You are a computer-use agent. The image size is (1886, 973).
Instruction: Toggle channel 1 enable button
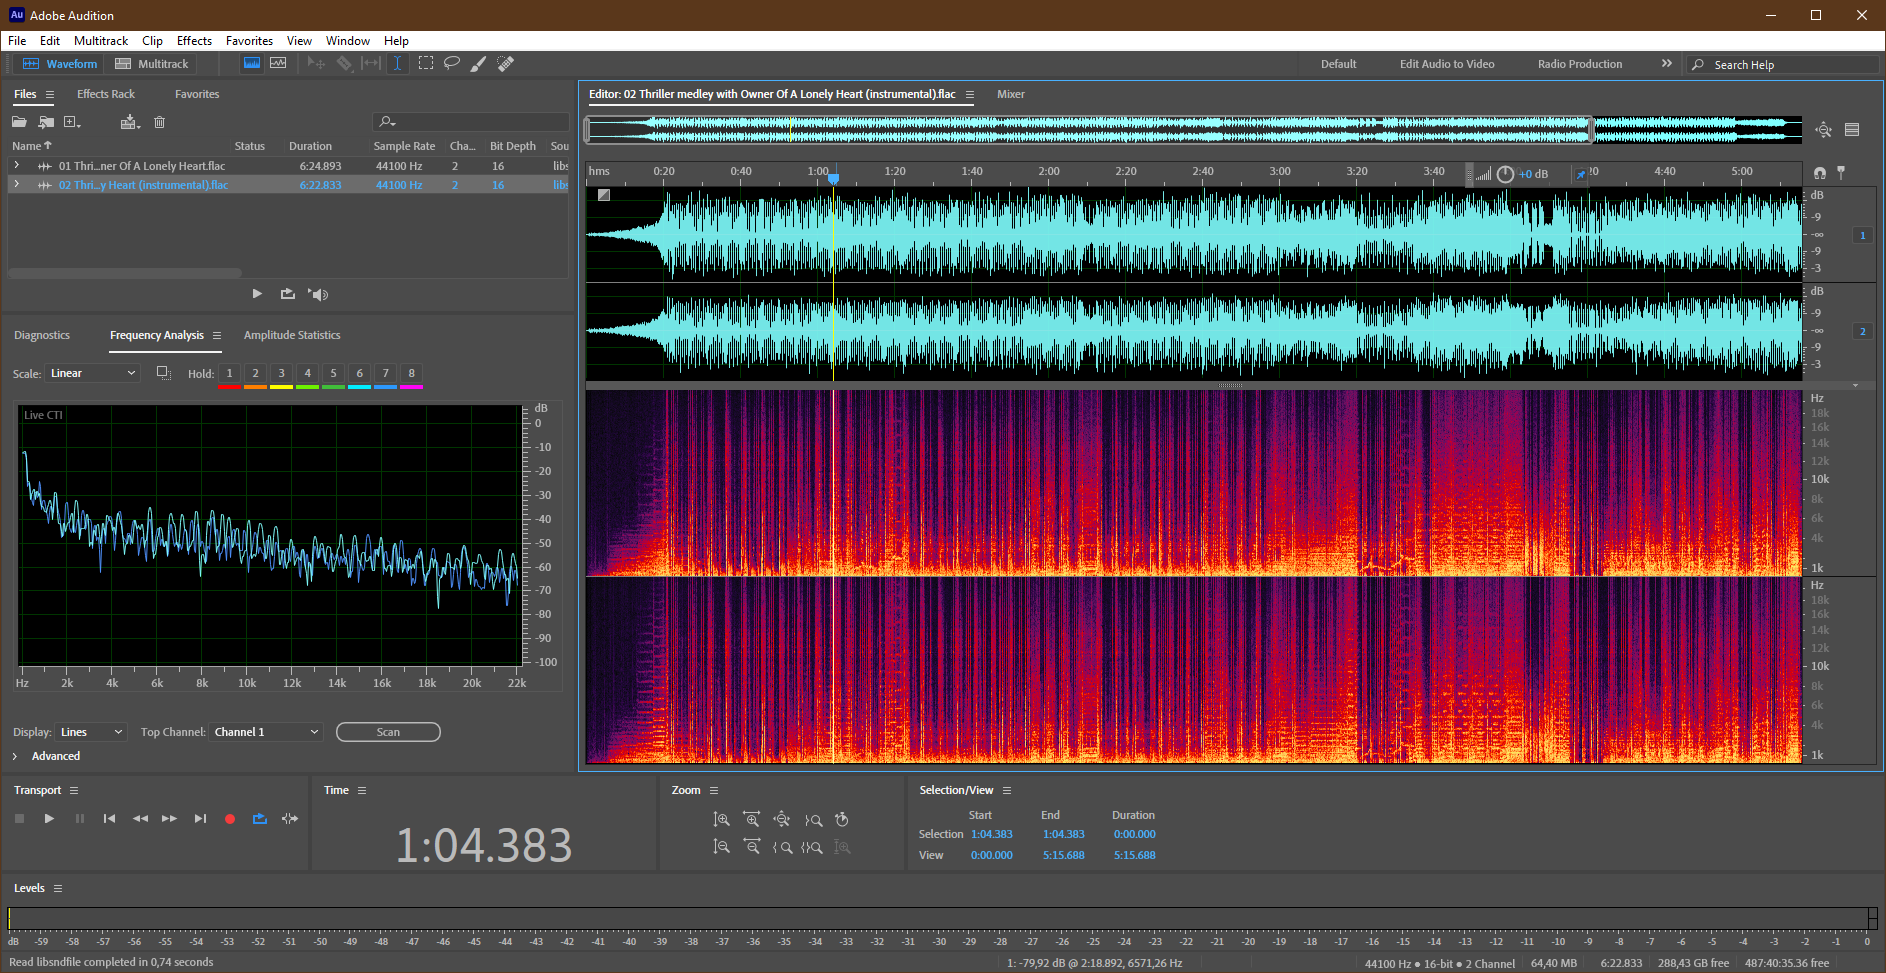click(x=1862, y=236)
